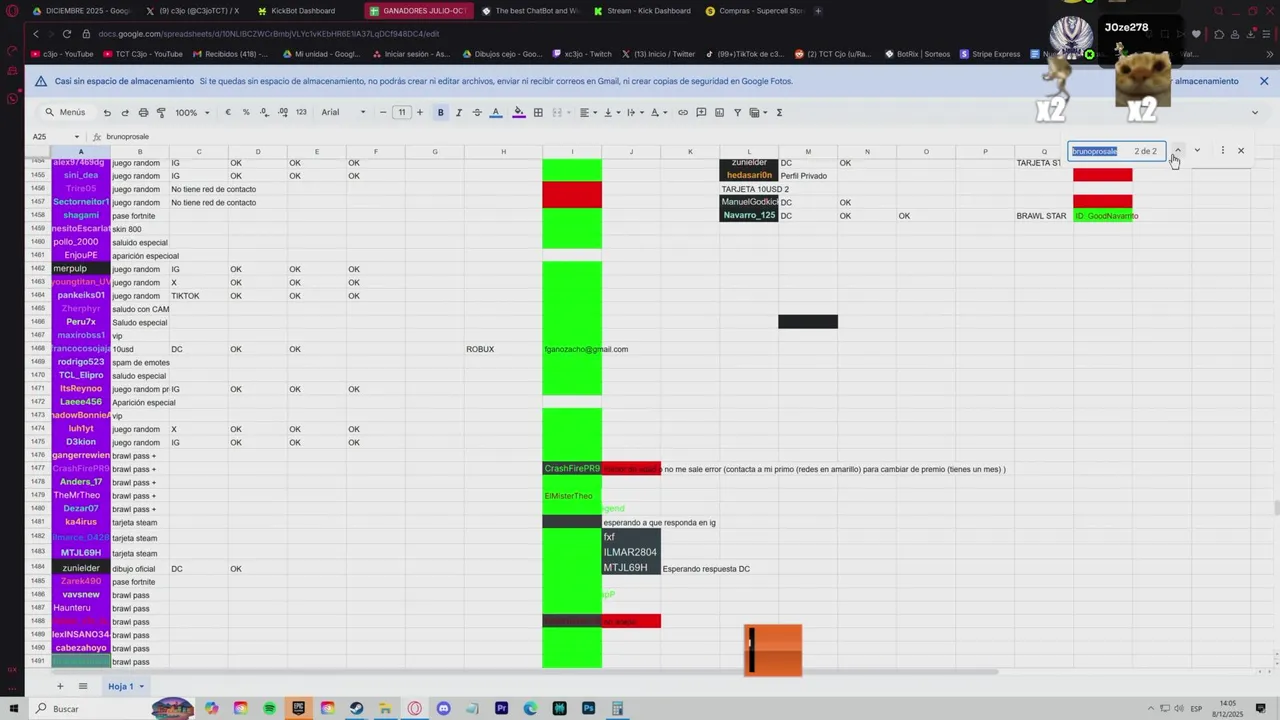1280x720 pixels.
Task: Select the Paint format roller tool
Action: coord(161,113)
